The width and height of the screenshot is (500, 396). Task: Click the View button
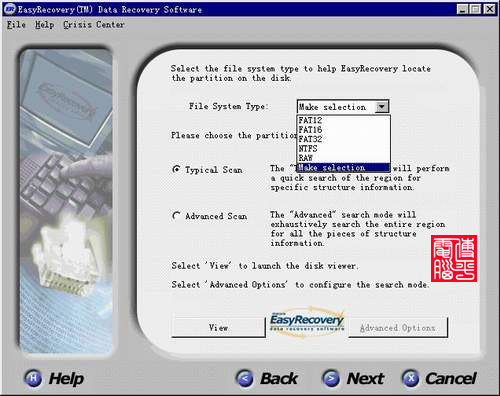[x=218, y=328]
